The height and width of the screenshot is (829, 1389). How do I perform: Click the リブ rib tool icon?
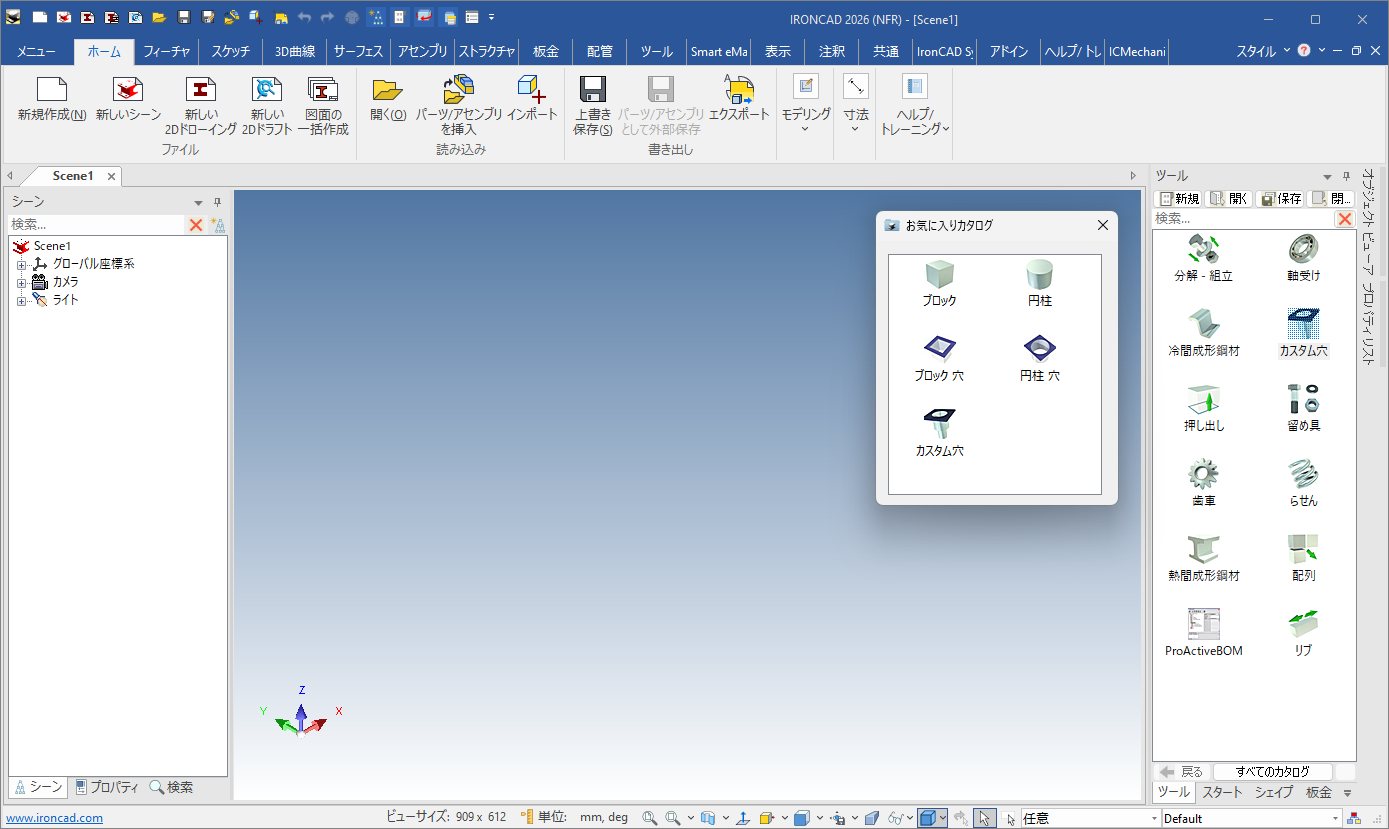point(1303,623)
